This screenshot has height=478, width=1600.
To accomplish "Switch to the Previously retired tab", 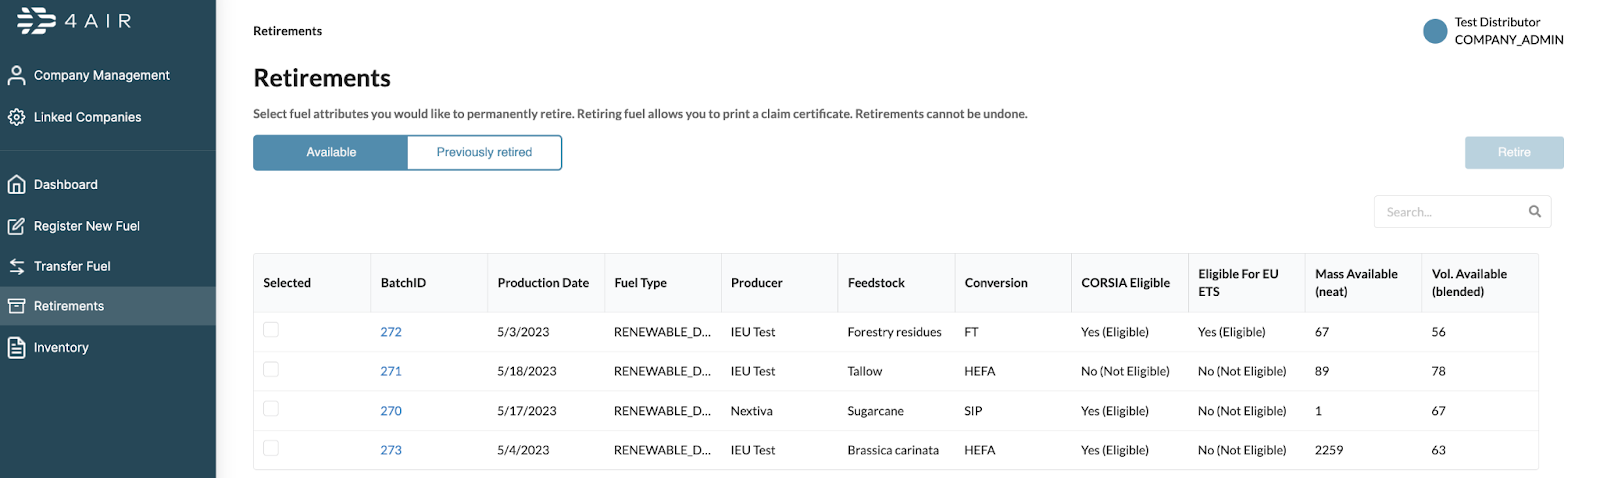I will pos(484,152).
